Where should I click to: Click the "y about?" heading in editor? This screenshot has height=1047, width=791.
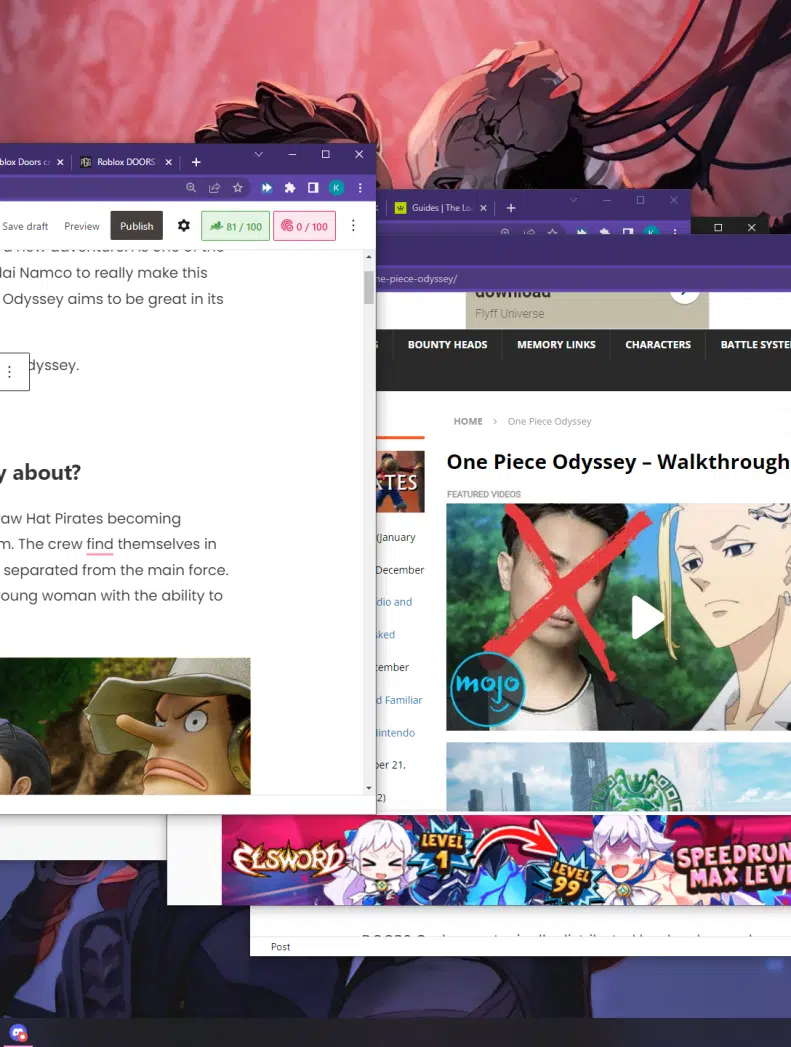pos(40,473)
